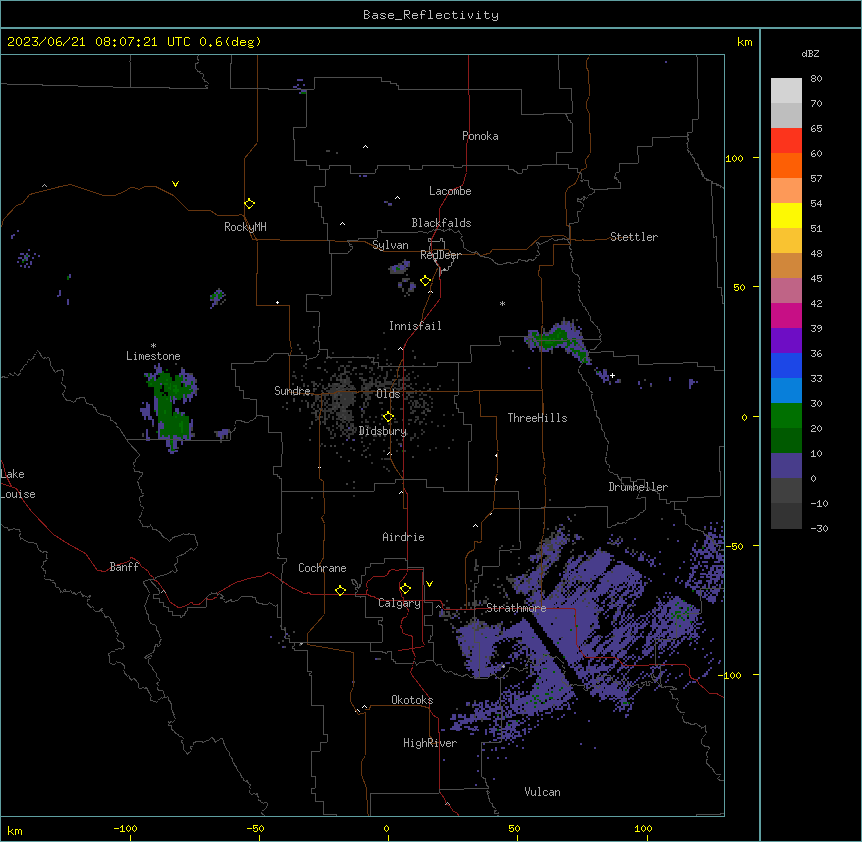Click the yellow diamond marker below Cochrane

click(x=340, y=590)
